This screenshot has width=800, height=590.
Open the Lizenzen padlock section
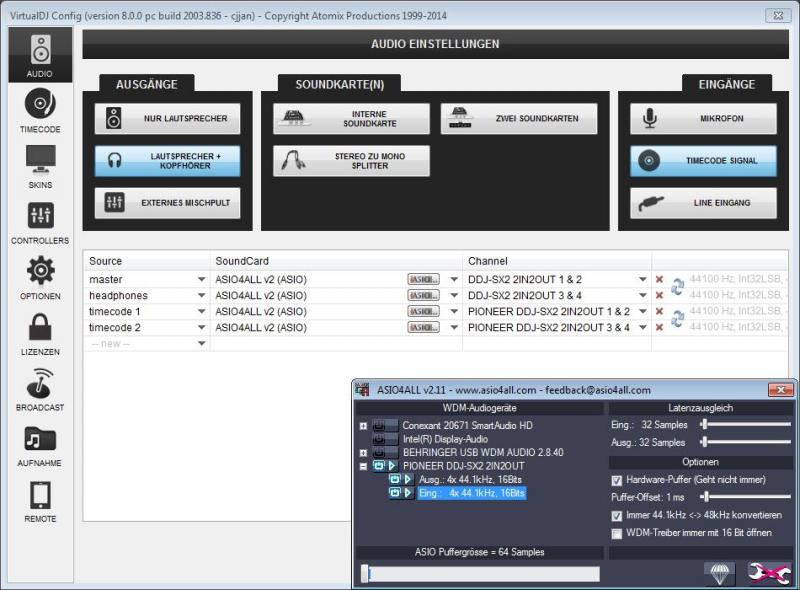pos(40,333)
